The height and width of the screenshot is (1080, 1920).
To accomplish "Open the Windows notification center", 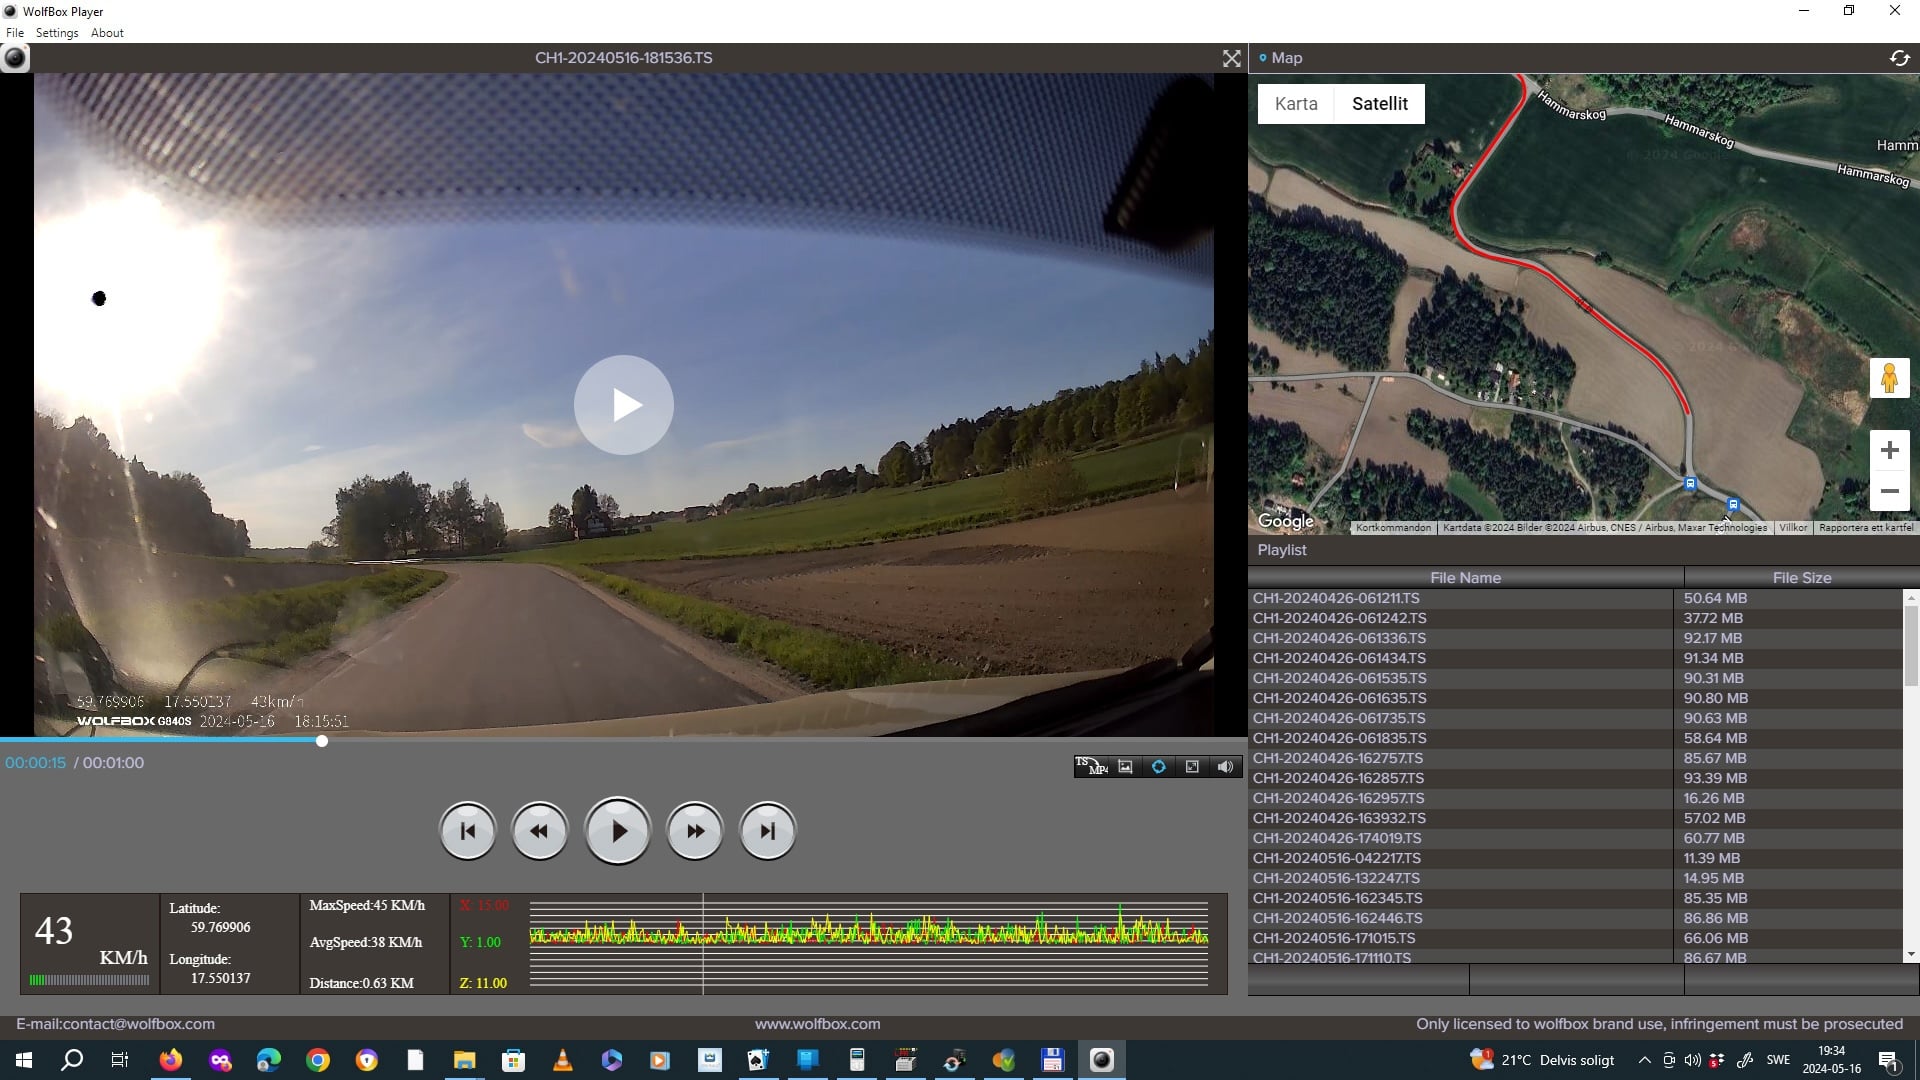I will 1889,1060.
